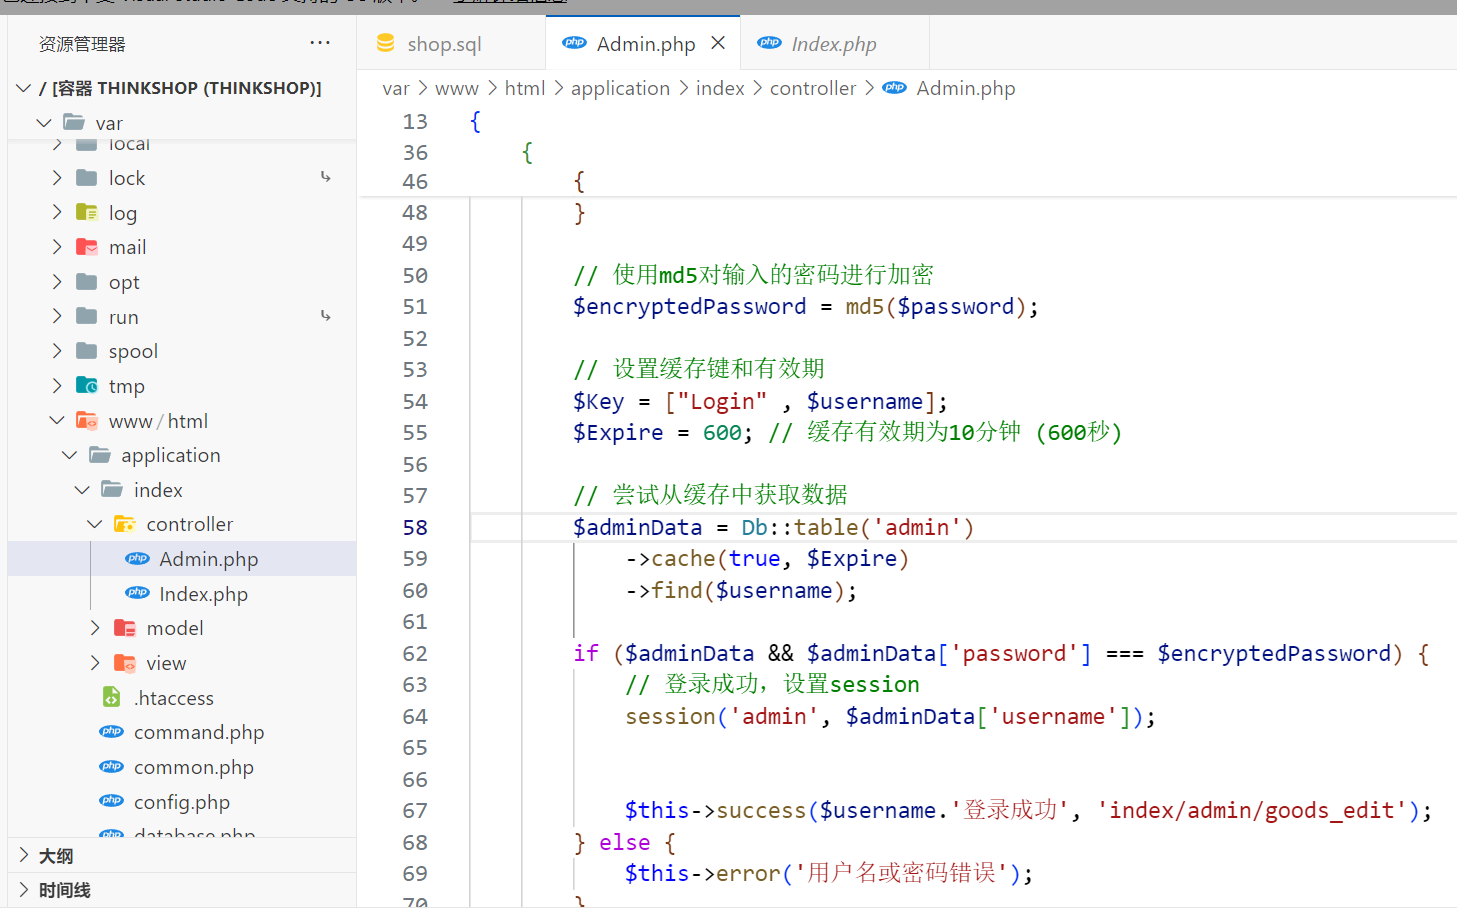Click the 资源管理器 explorer title

[82, 43]
